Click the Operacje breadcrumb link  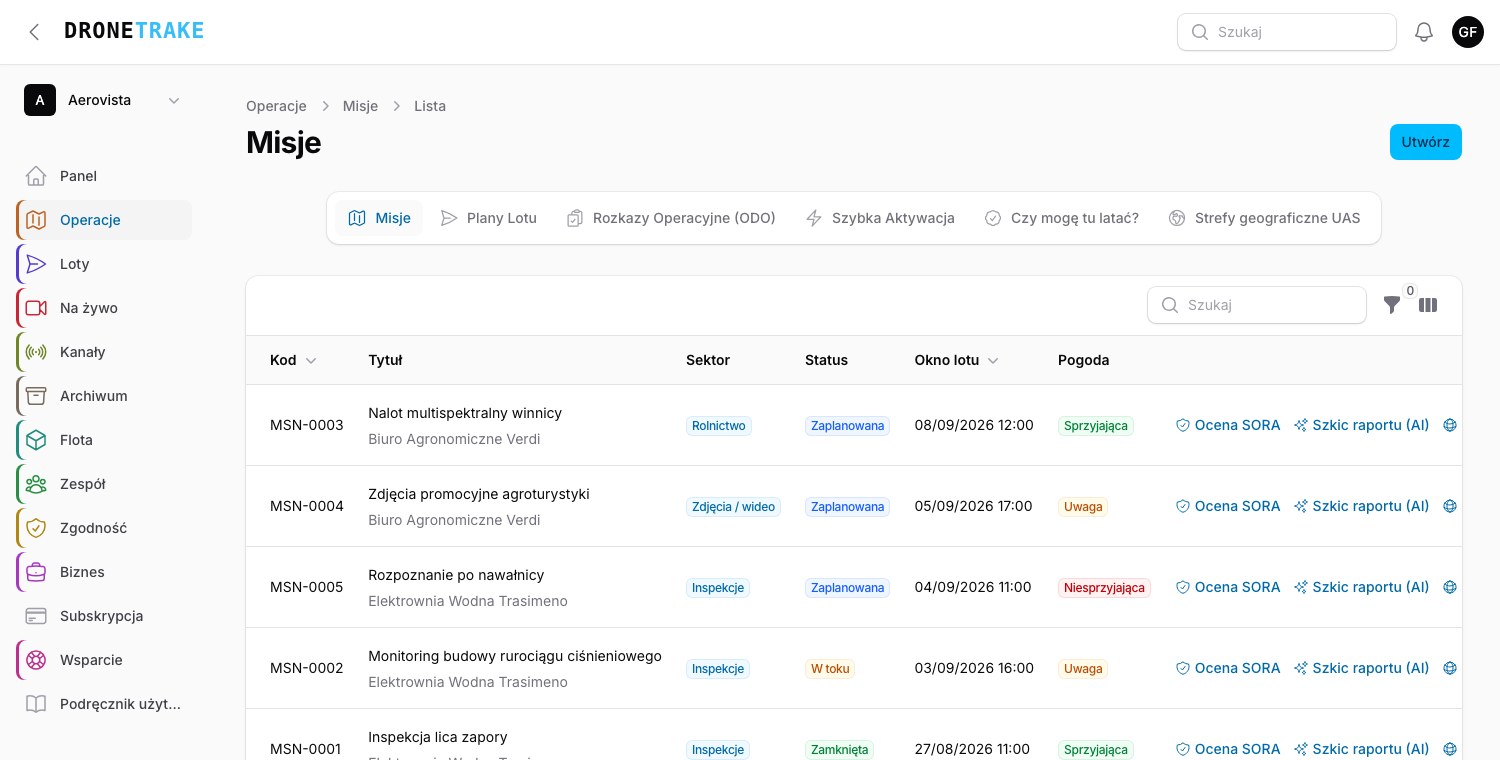pos(276,106)
